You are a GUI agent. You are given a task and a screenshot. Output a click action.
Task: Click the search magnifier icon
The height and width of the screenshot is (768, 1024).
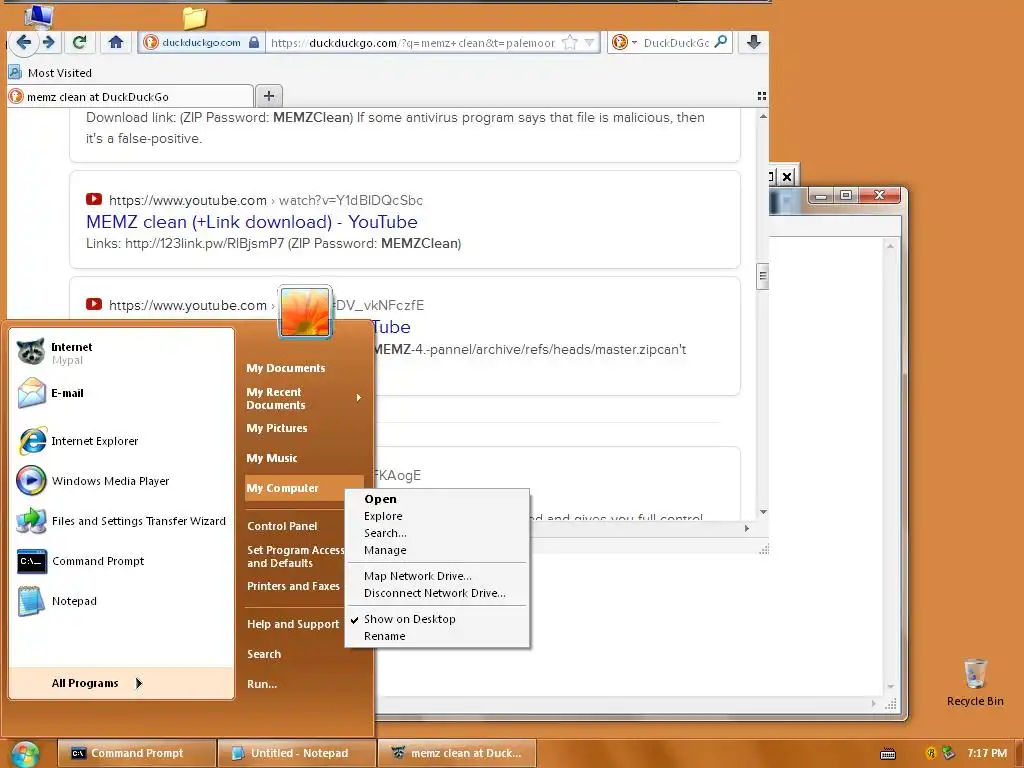tap(720, 42)
